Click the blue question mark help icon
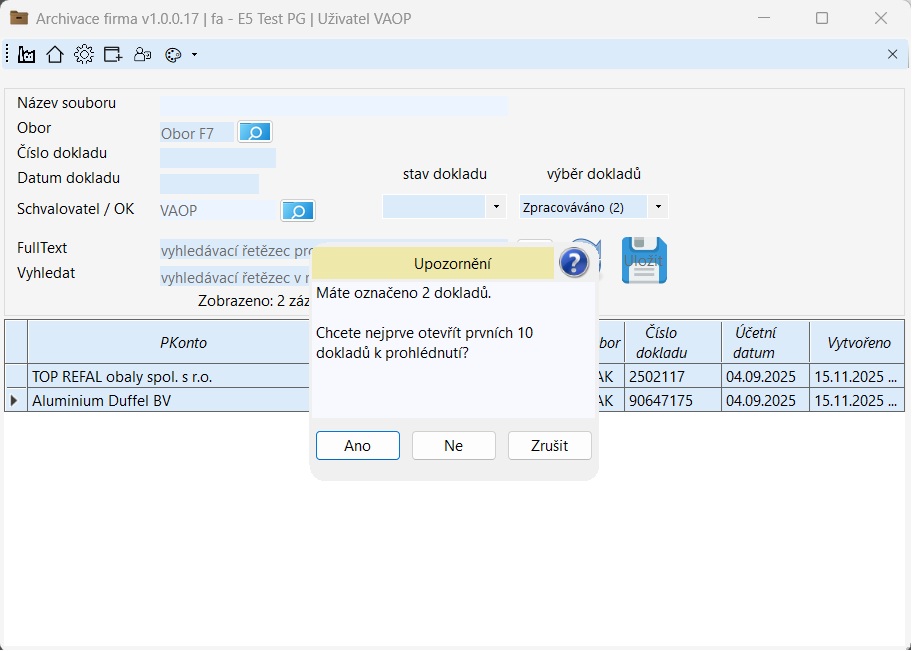The image size is (912, 651). 574,263
